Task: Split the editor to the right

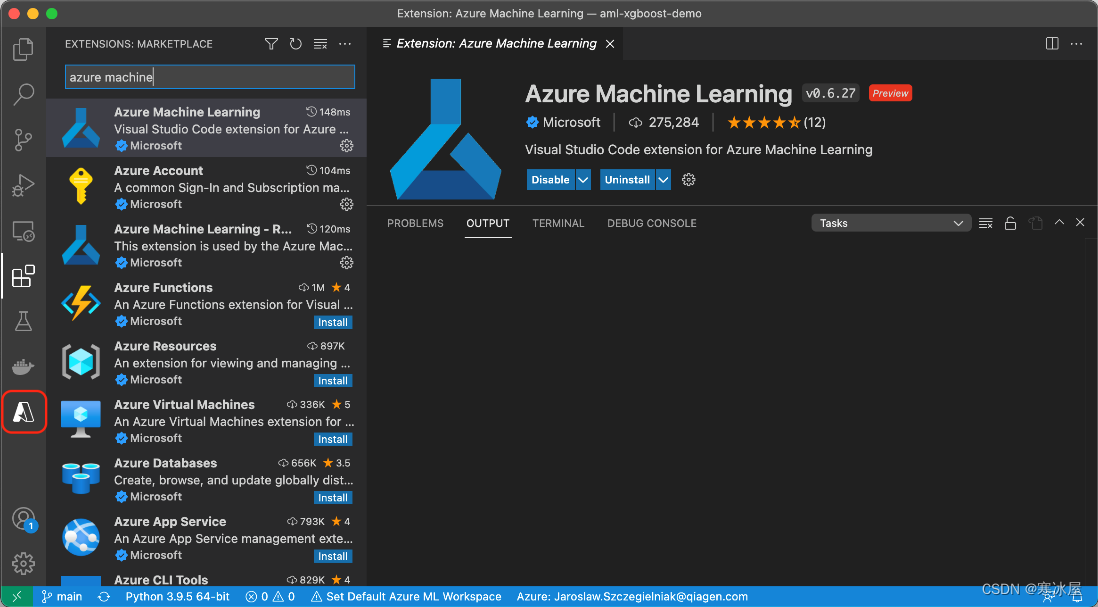Action: (x=1052, y=43)
